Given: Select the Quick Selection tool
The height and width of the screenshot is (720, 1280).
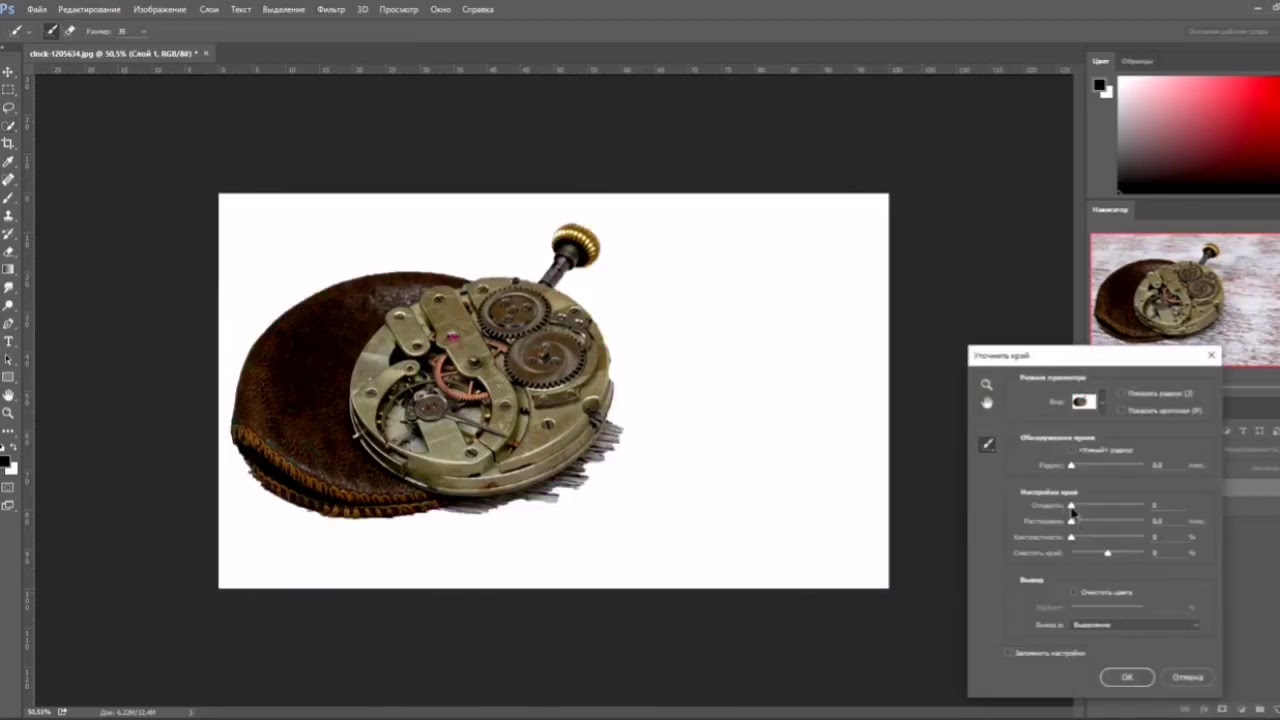Looking at the screenshot, I should coord(8,126).
